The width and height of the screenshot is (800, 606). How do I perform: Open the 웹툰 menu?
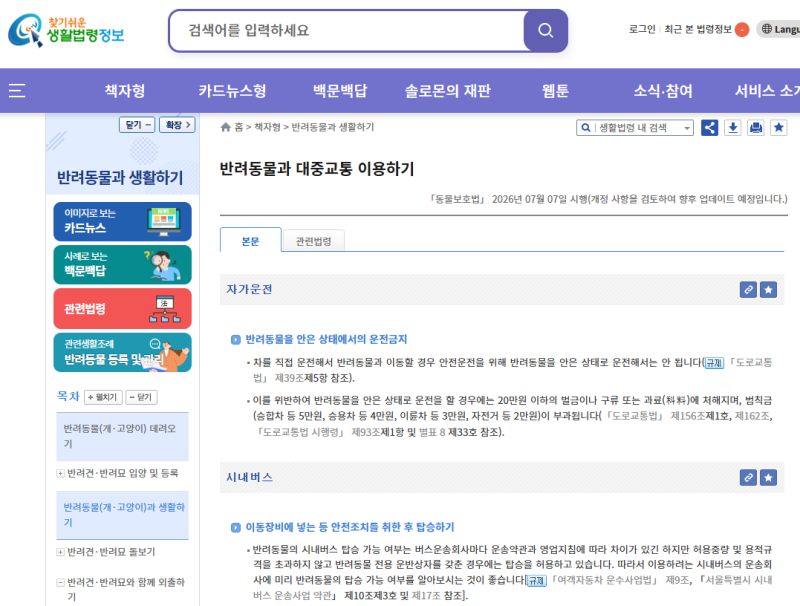pos(555,91)
